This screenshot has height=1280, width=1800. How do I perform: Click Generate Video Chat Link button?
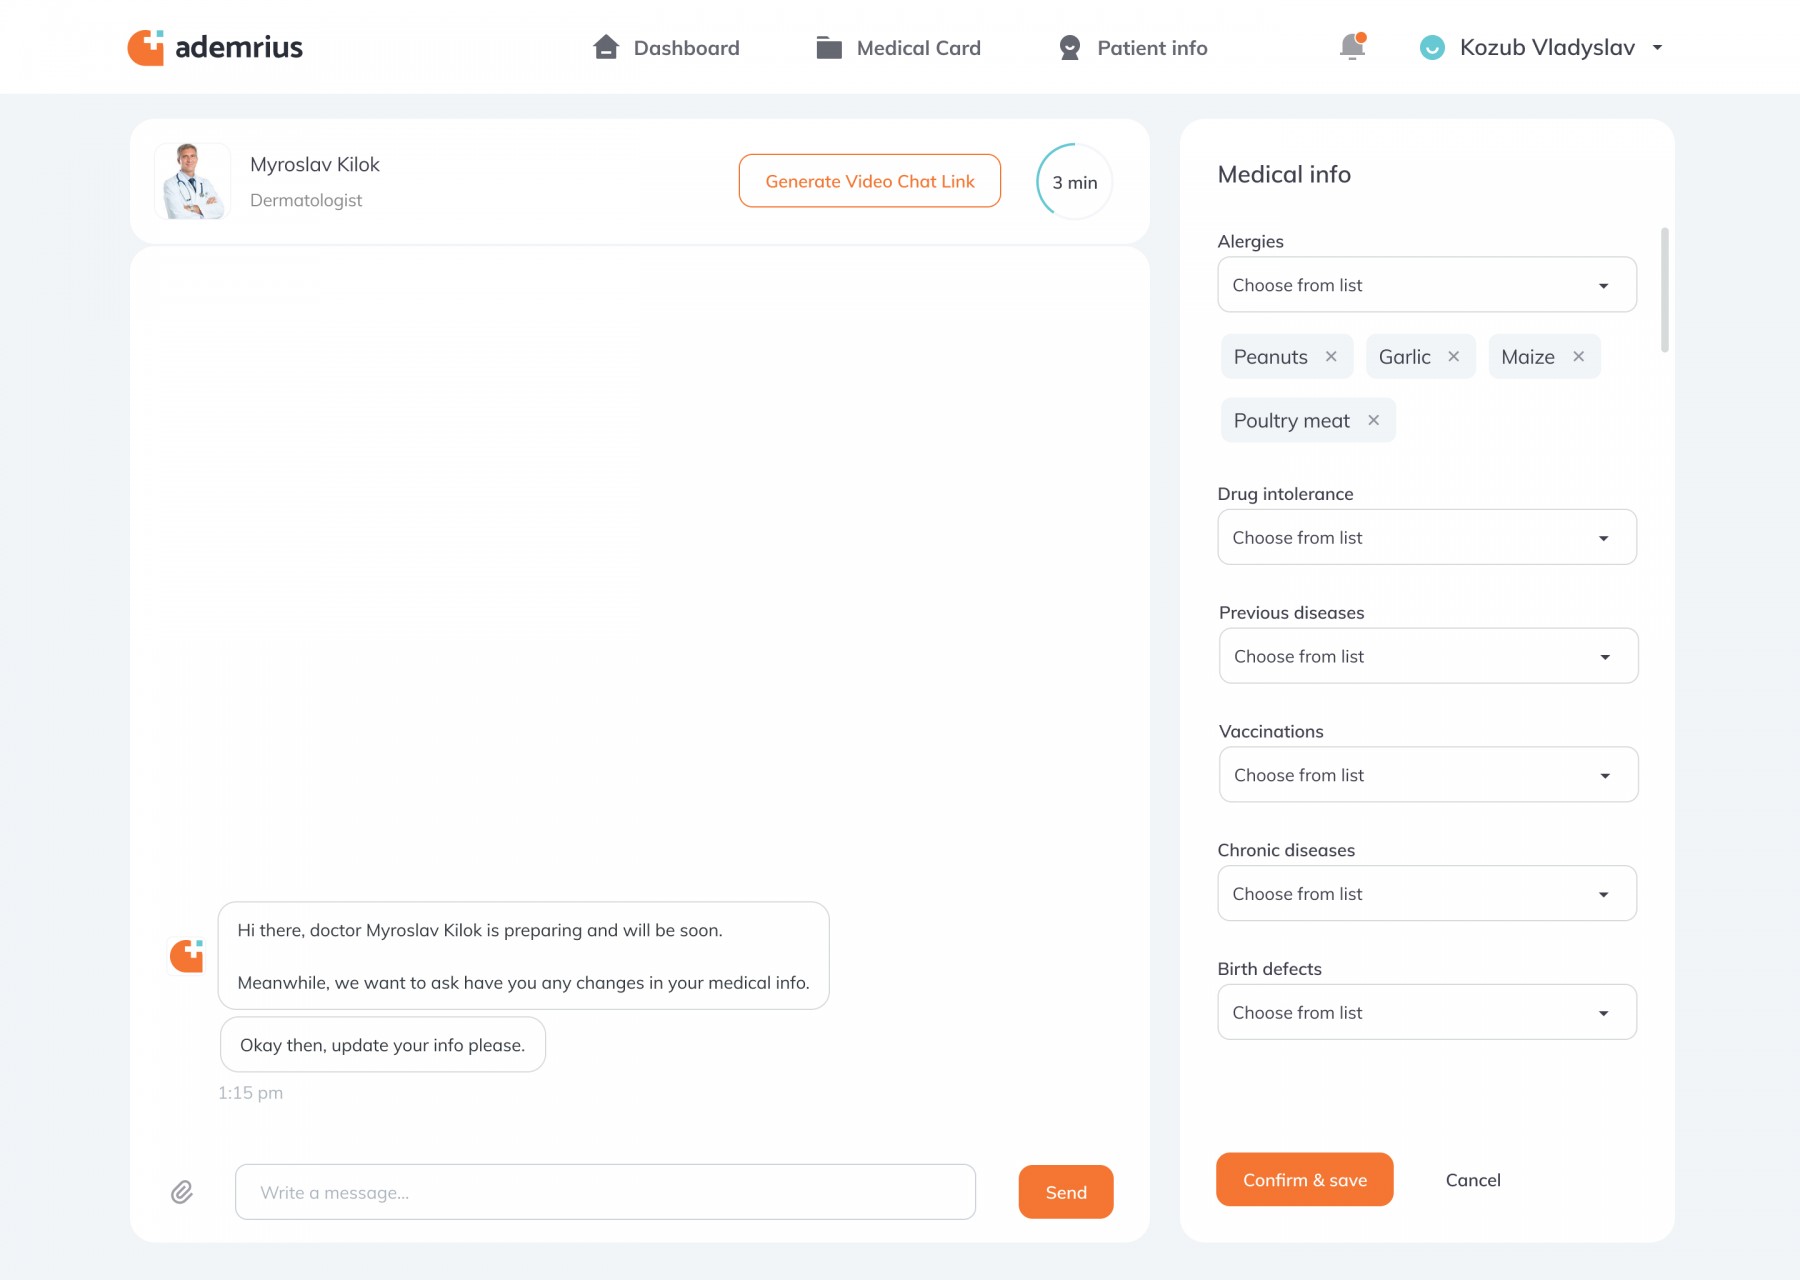(x=869, y=181)
